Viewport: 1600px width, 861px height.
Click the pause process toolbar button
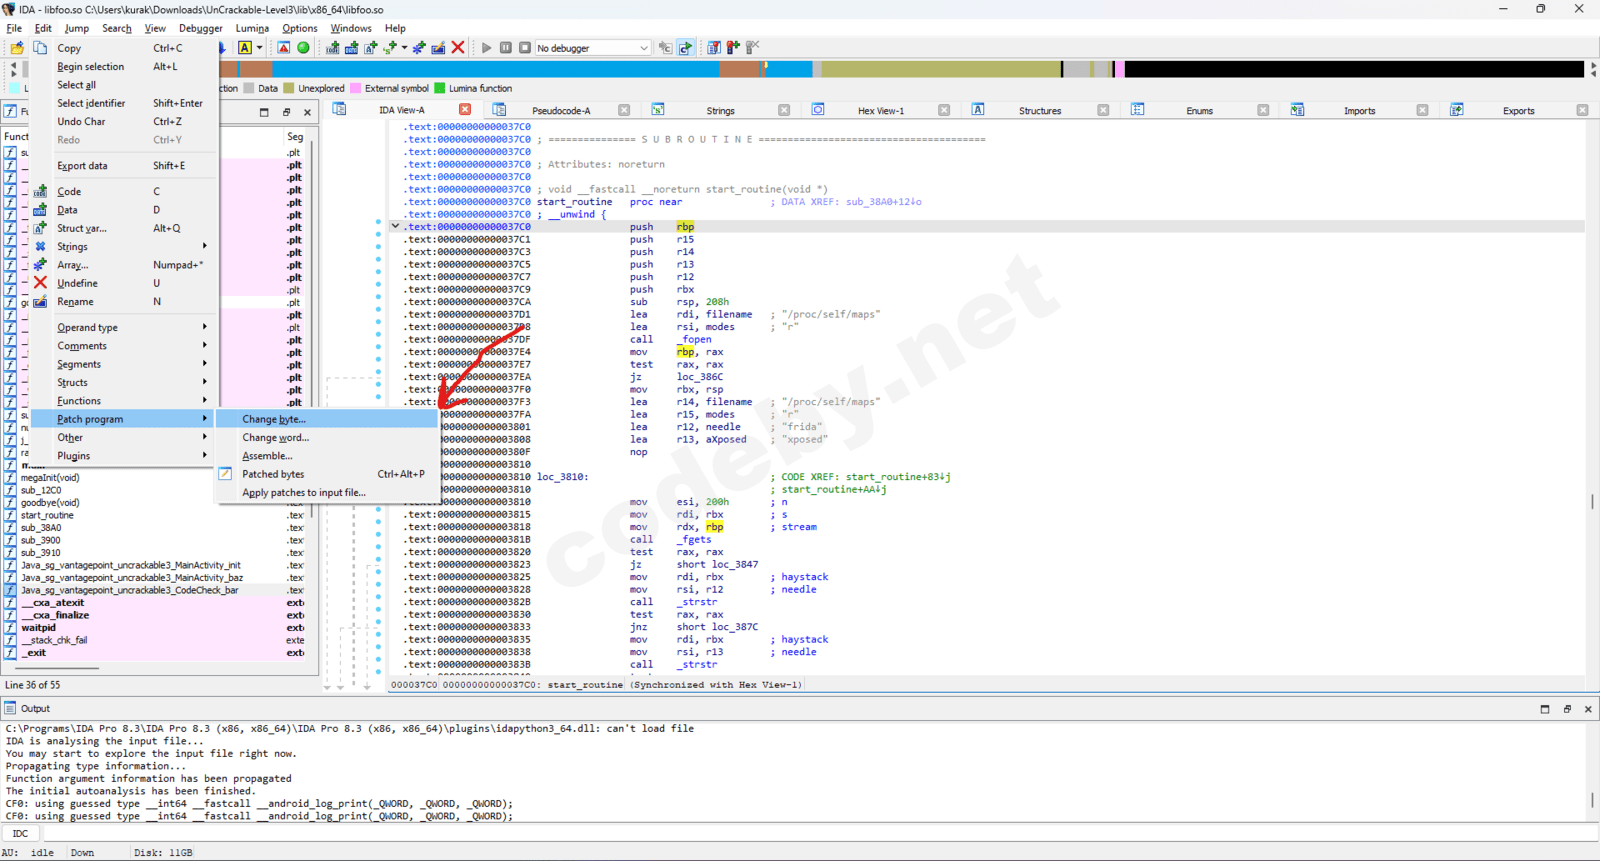[506, 48]
